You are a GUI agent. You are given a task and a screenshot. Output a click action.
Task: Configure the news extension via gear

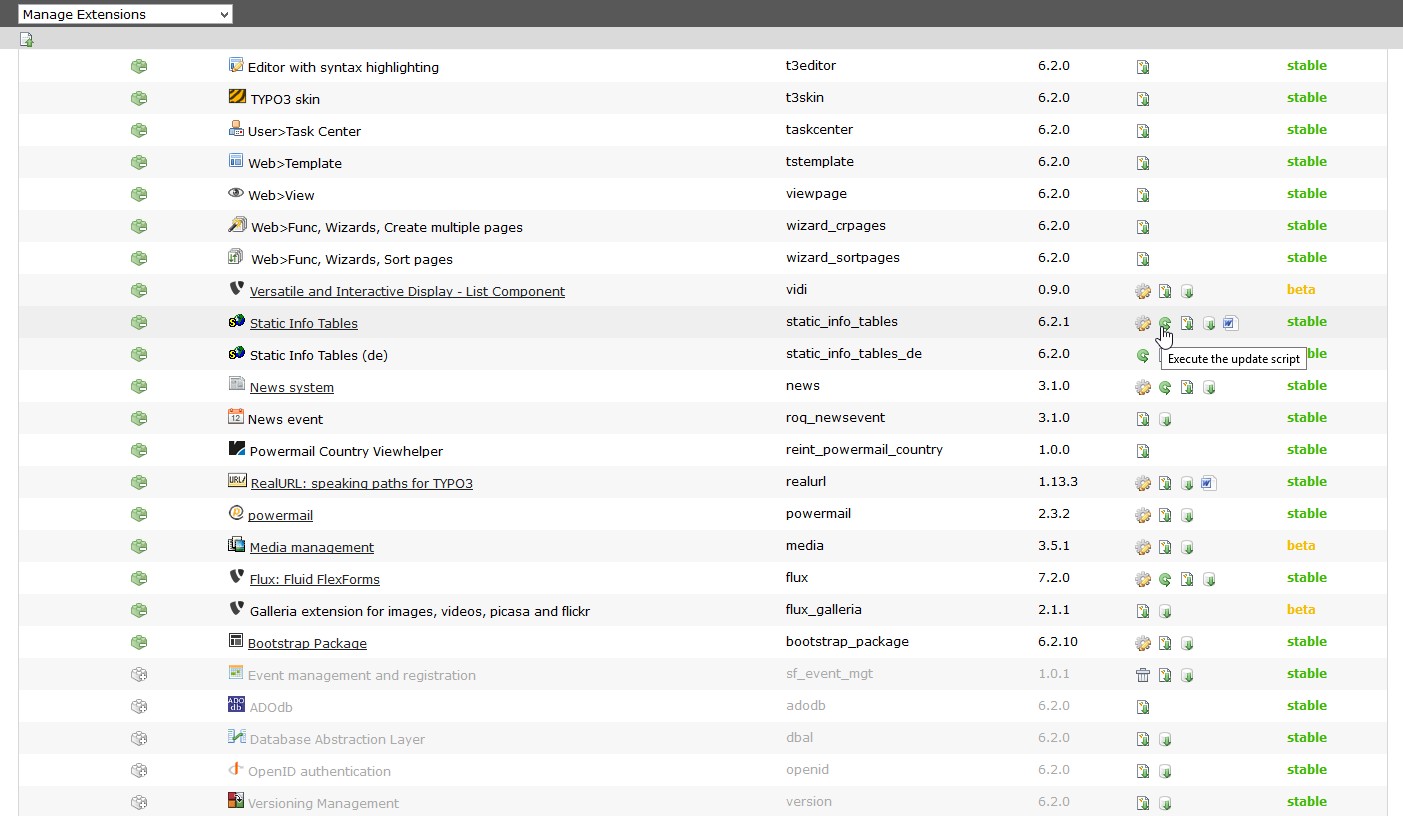[1143, 388]
